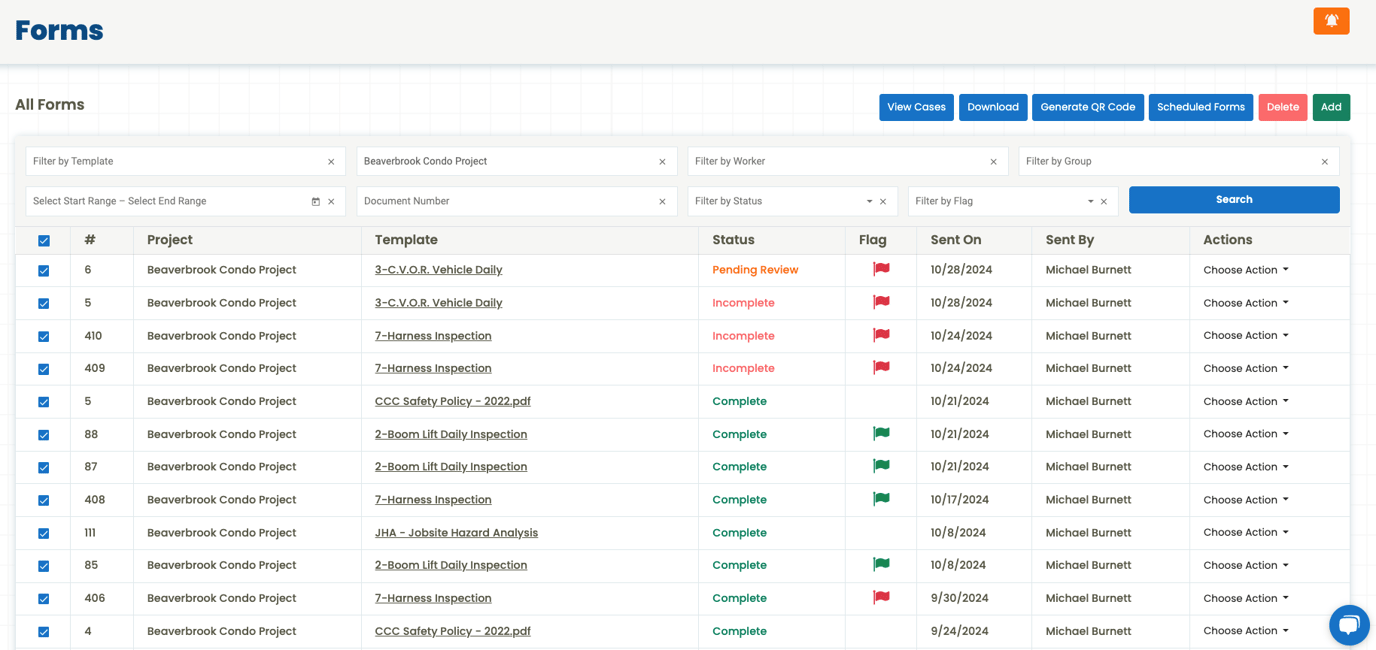Clear the Filter by Worker field
This screenshot has width=1376, height=650.
coord(993,162)
